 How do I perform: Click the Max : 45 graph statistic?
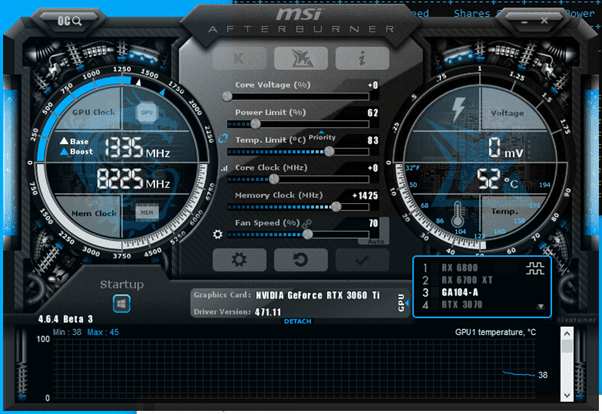tap(103, 332)
